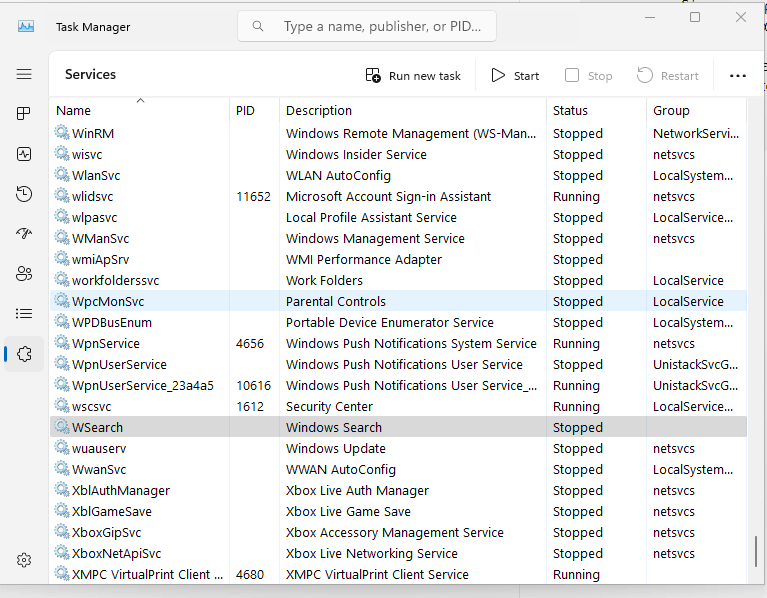Select the WPDBusEnum service row

(398, 323)
